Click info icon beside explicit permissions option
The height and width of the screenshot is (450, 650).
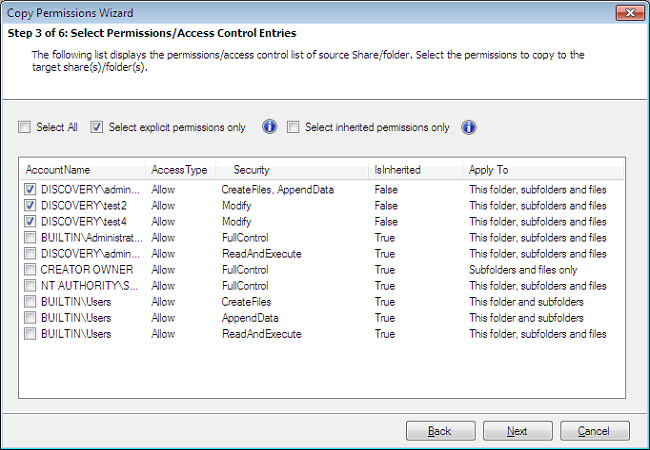pos(269,127)
